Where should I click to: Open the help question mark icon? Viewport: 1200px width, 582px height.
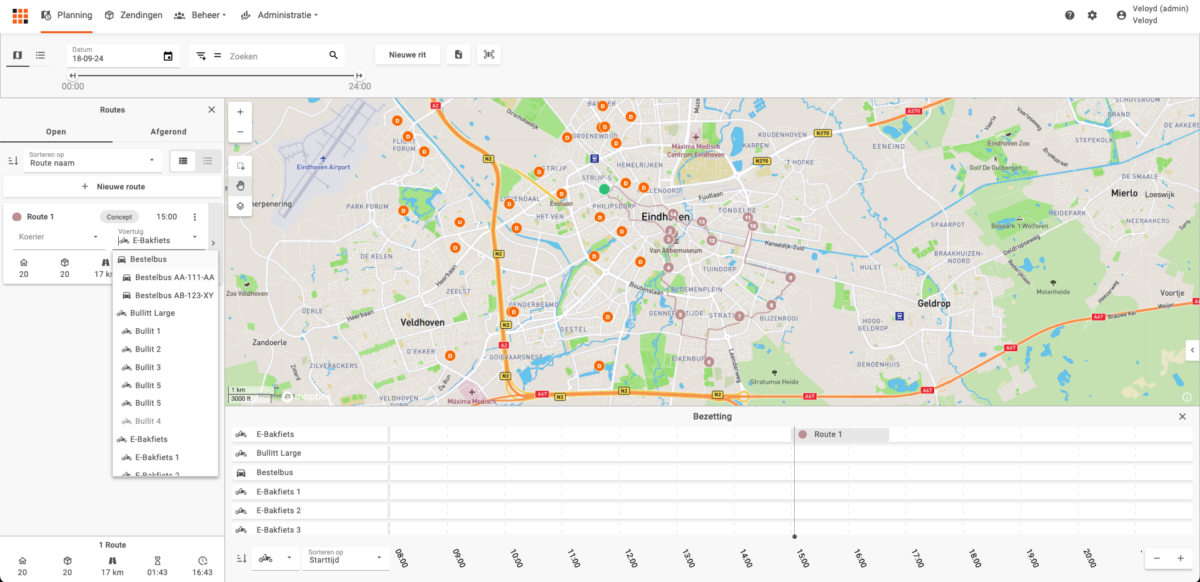point(1070,15)
